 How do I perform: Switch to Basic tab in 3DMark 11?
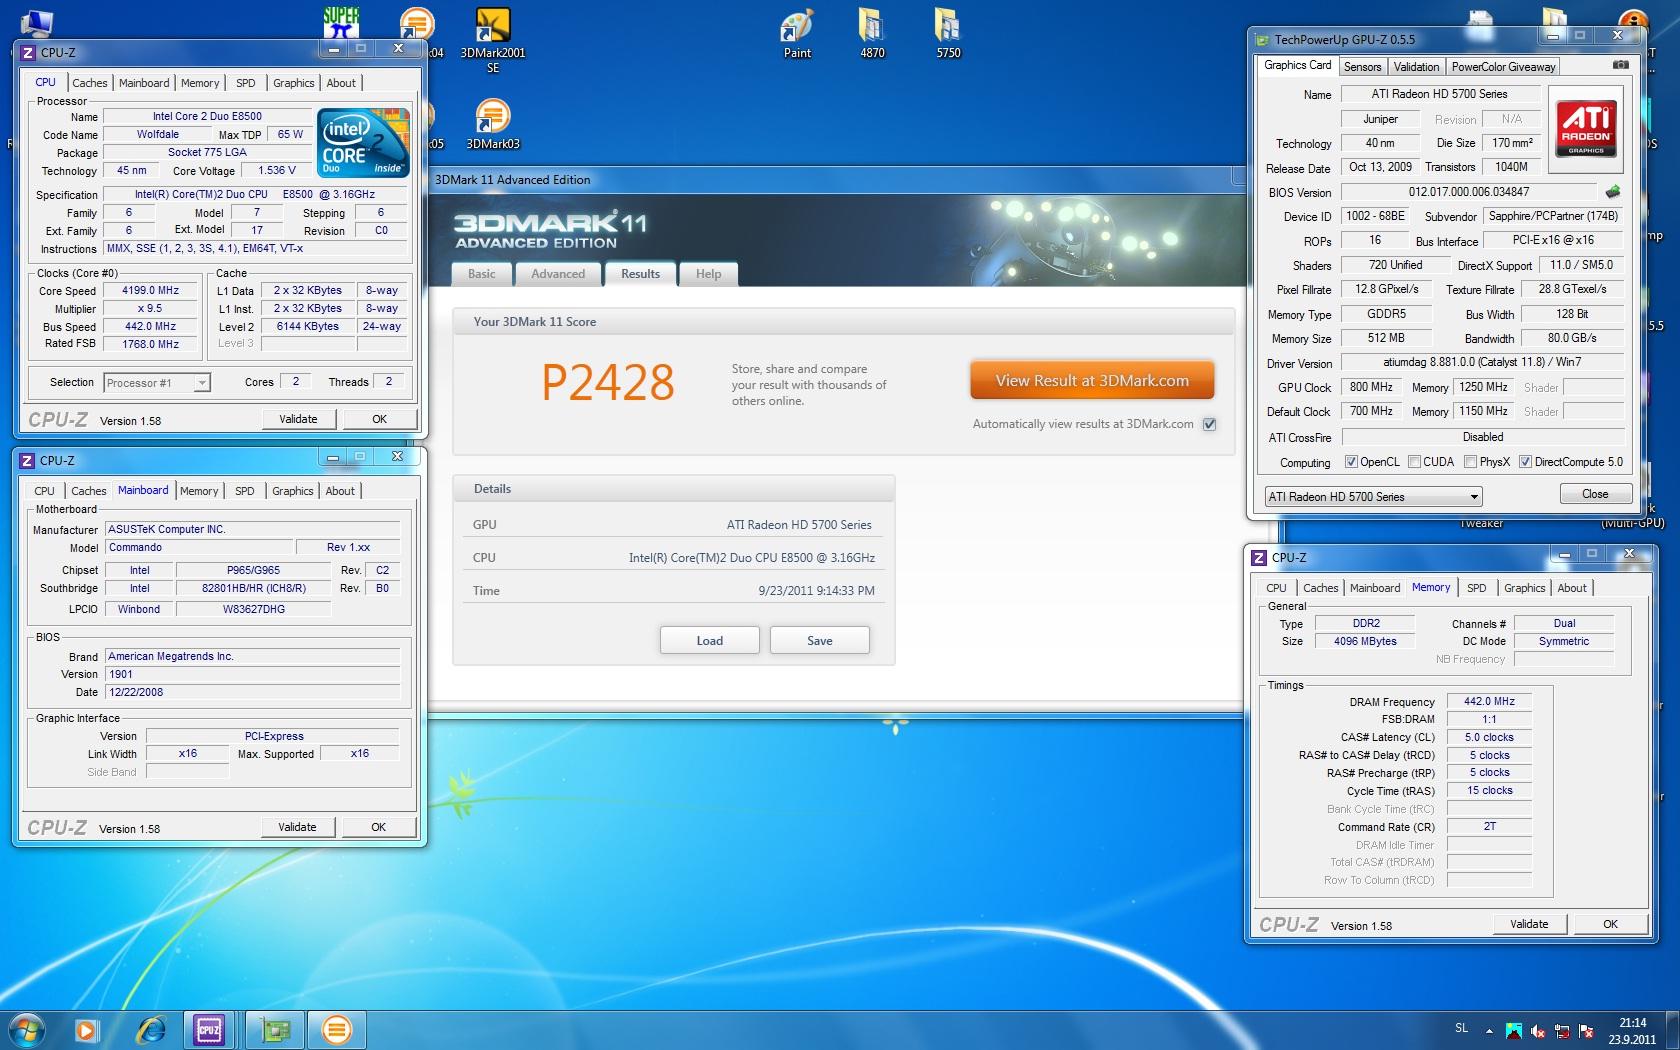[x=482, y=274]
